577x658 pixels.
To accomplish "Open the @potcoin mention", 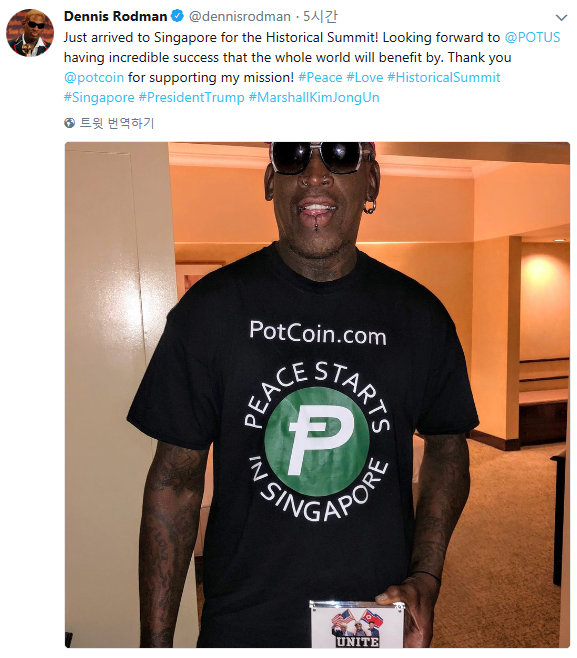I will (94, 78).
